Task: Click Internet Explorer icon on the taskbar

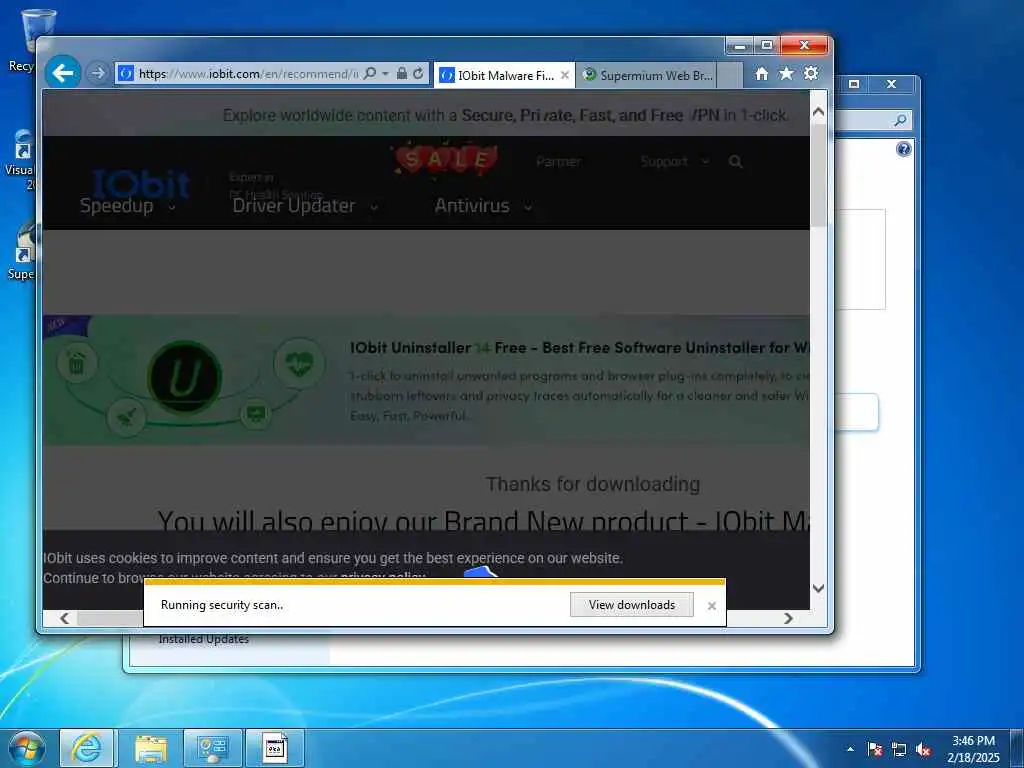Action: click(87, 748)
